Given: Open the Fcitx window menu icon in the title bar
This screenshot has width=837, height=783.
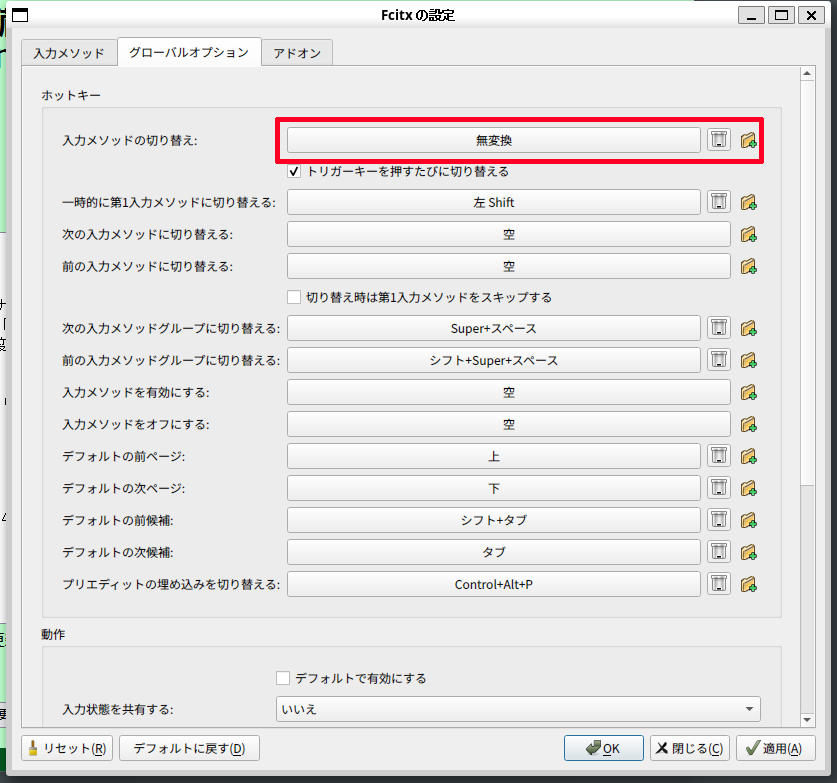Looking at the screenshot, I should tap(20, 15).
